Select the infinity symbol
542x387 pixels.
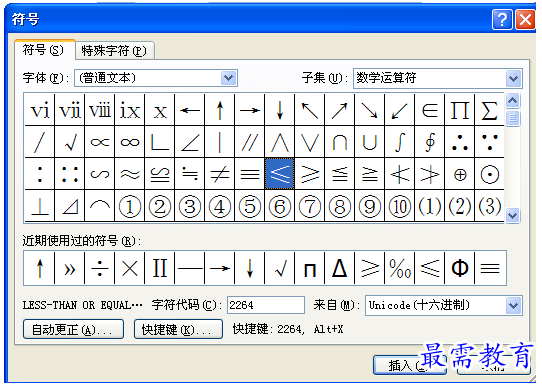[x=130, y=142]
